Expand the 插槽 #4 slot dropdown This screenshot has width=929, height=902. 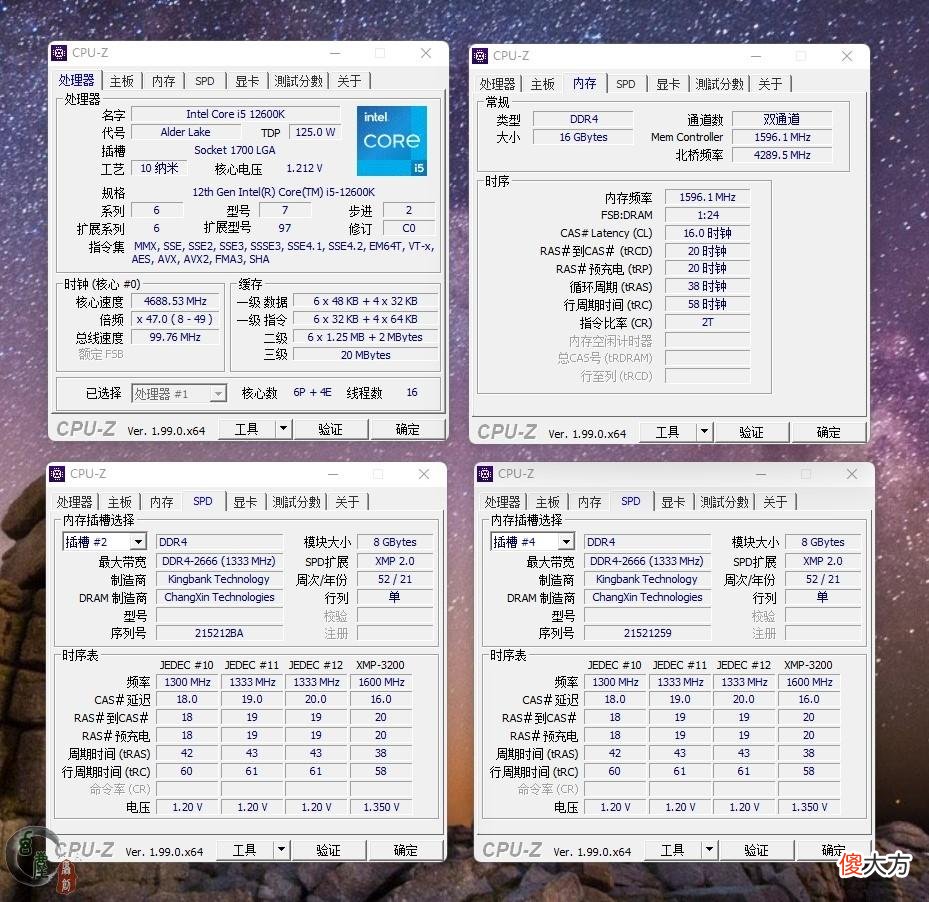pos(566,542)
